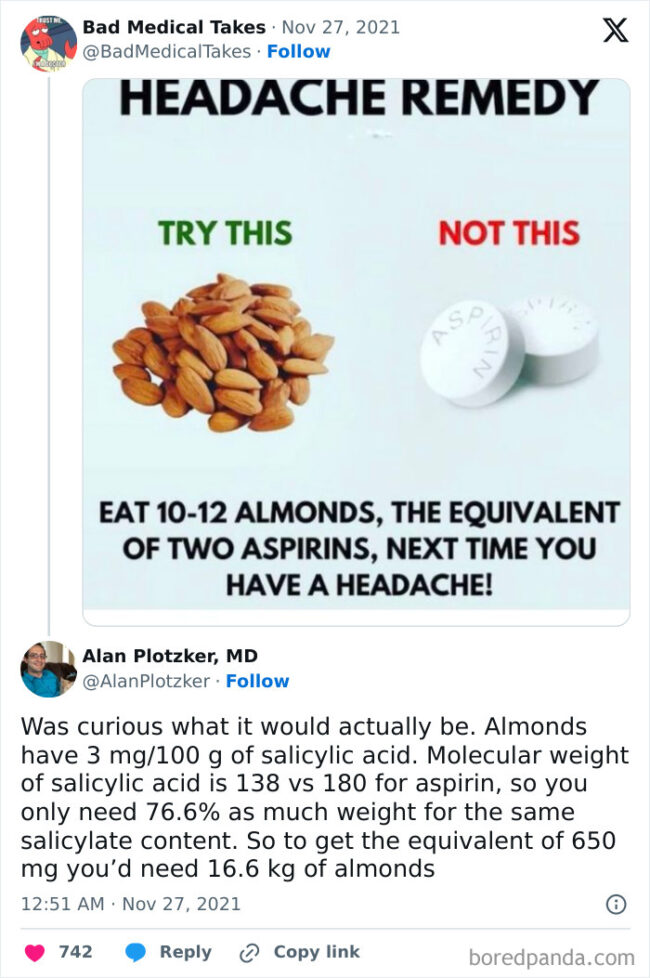Follow the @BadMedicalTakes account
Image resolution: width=650 pixels, height=978 pixels.
pos(298,51)
